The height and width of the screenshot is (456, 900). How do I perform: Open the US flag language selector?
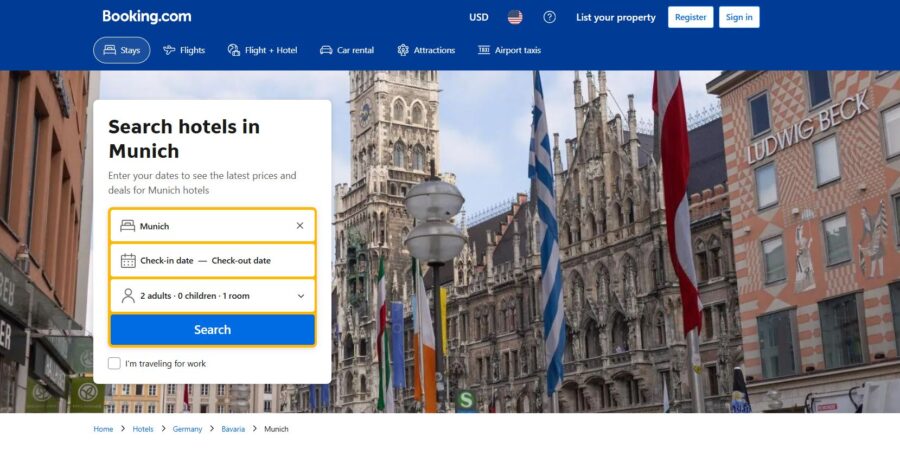coord(515,17)
